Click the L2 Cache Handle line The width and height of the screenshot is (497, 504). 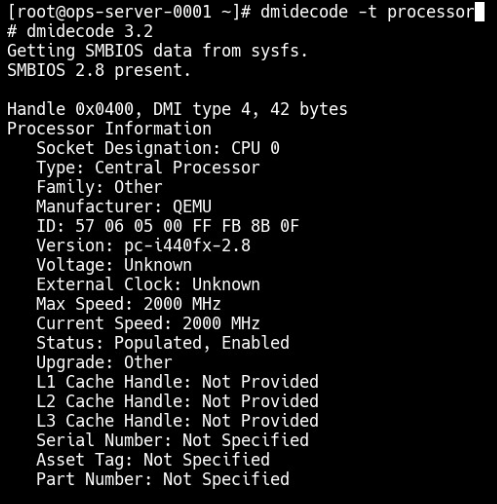coord(178,401)
